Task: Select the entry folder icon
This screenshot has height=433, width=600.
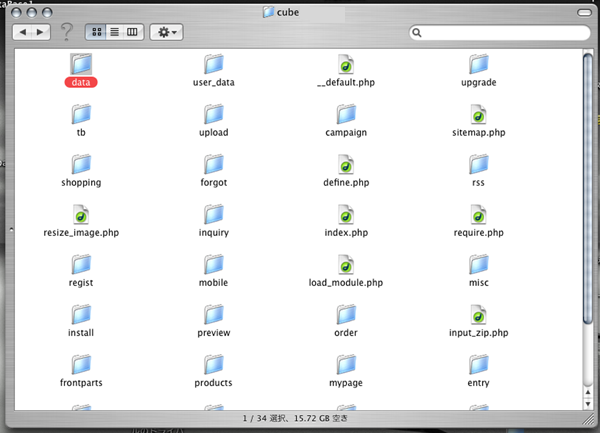Action: pyautogui.click(x=478, y=365)
